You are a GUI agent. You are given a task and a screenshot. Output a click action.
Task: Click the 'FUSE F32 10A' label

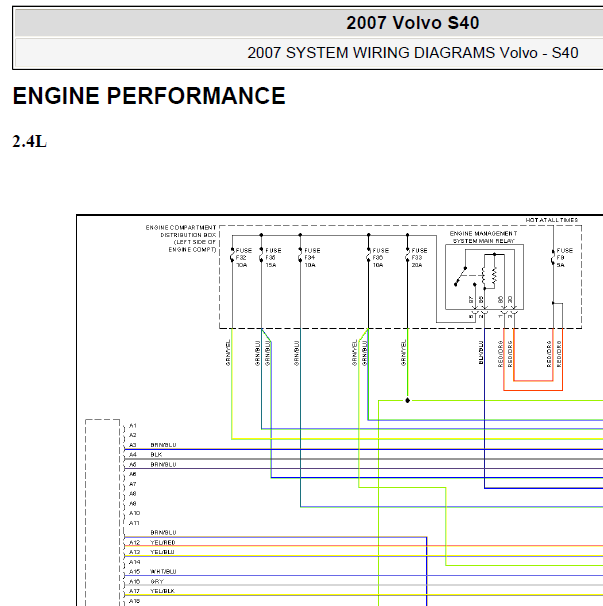click(x=244, y=258)
